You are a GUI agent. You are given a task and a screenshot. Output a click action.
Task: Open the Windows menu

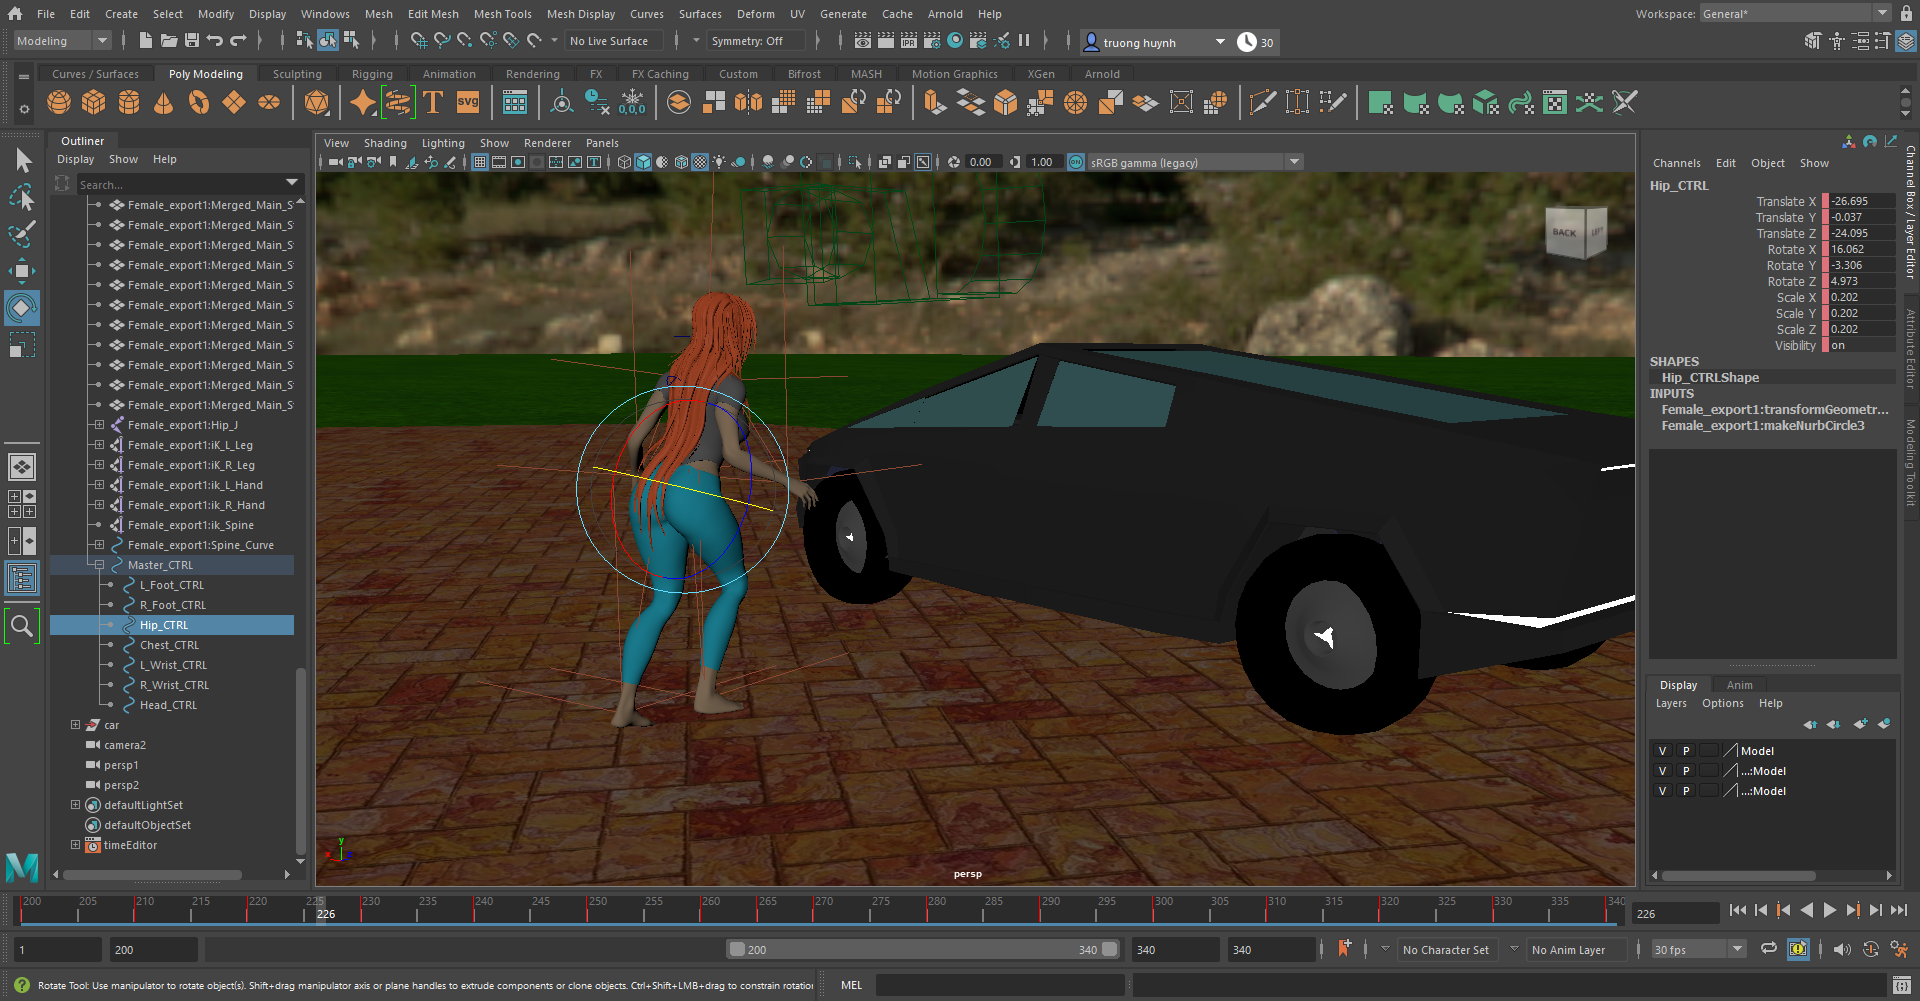(x=325, y=13)
